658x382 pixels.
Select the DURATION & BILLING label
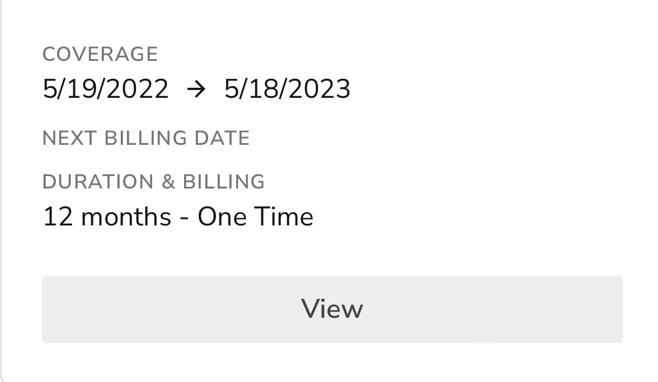pos(154,182)
